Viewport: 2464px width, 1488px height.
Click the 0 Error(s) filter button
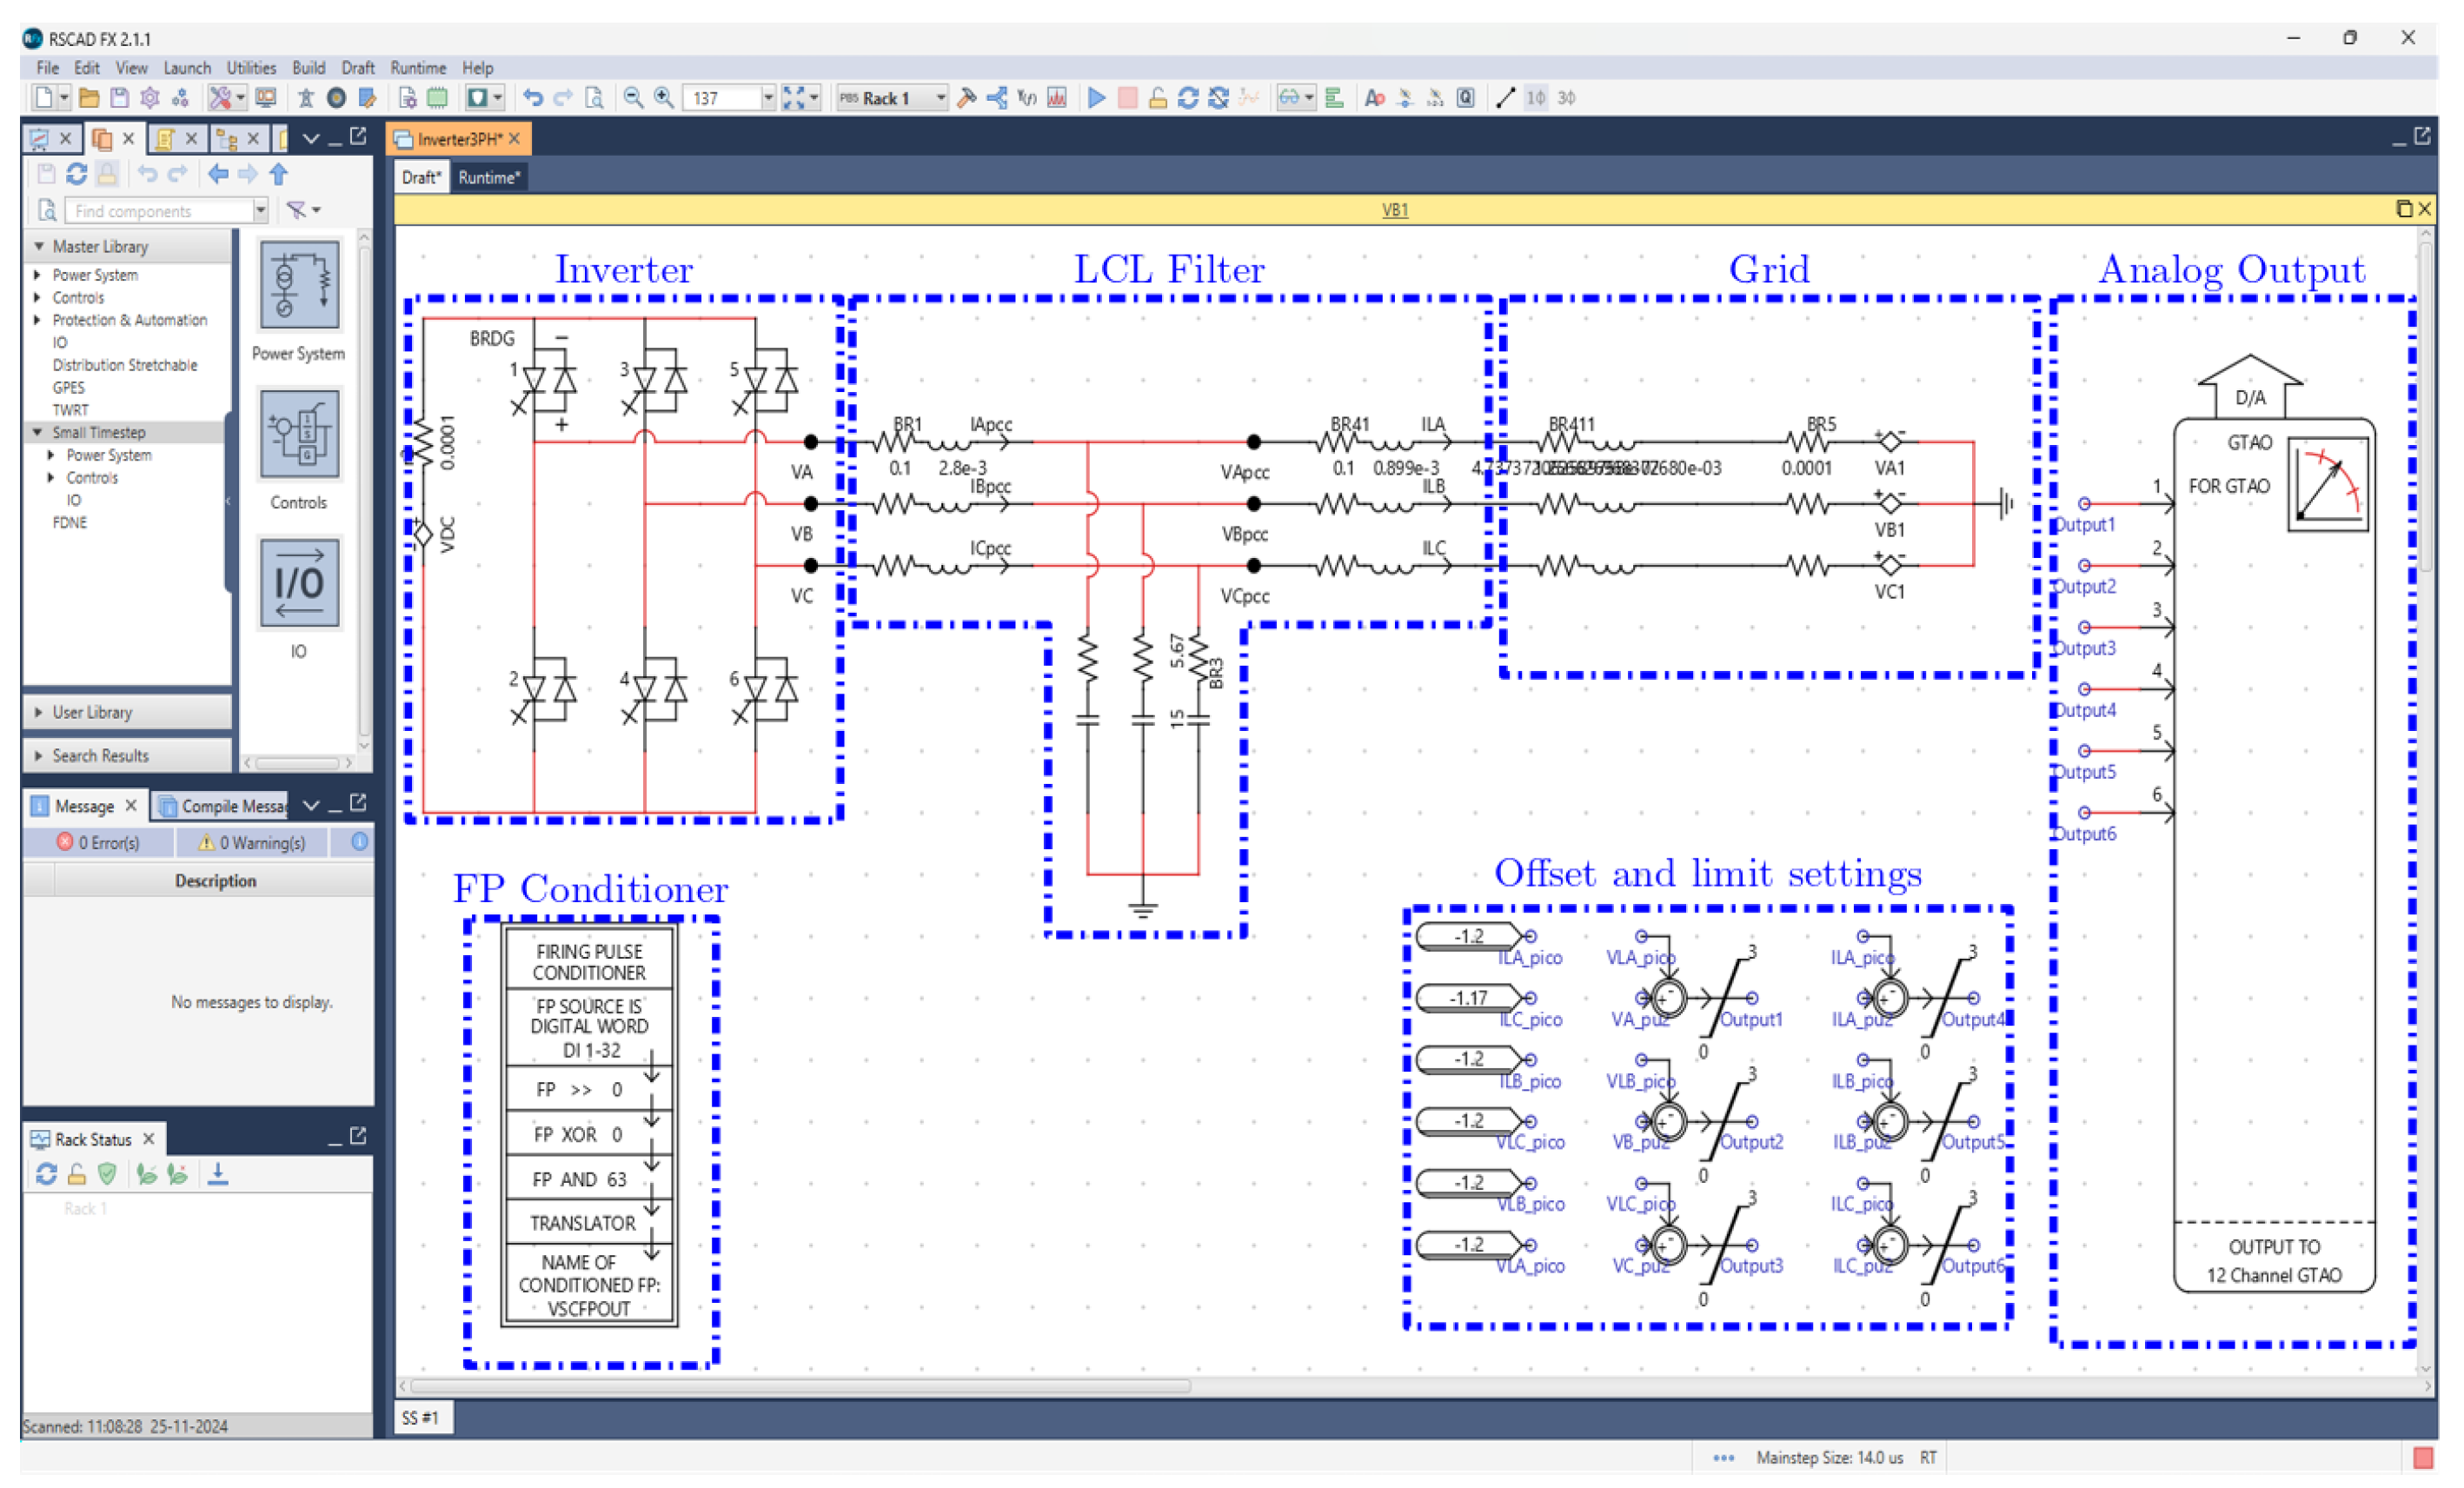[98, 843]
